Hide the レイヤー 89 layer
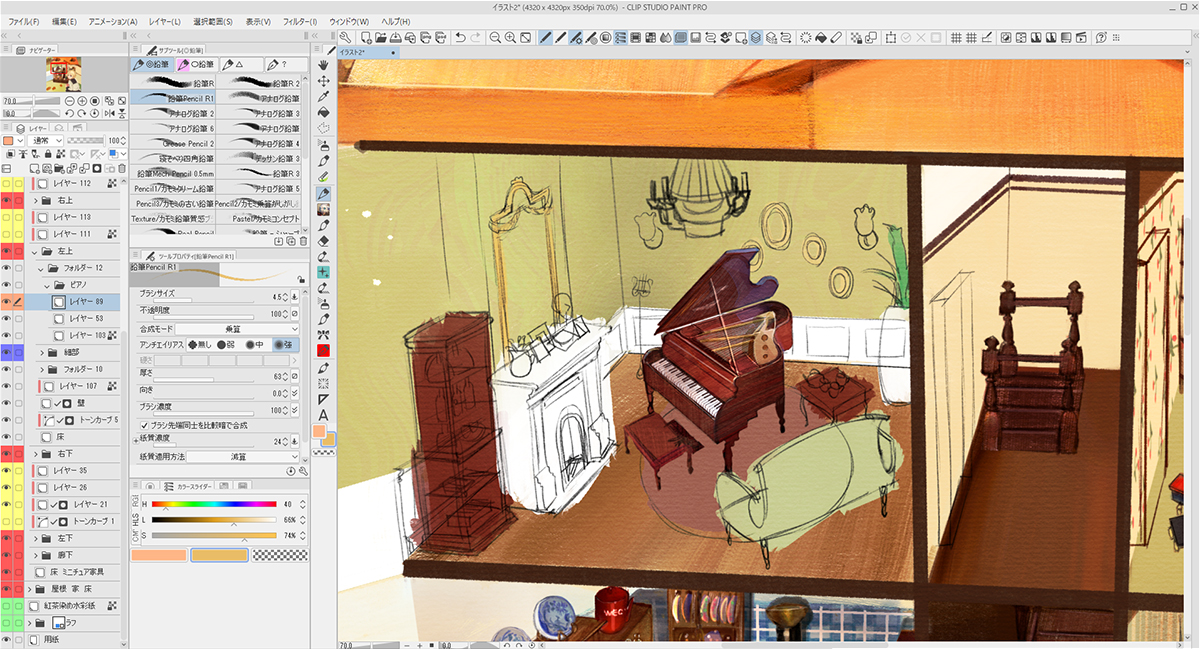Image resolution: width=1200 pixels, height=649 pixels. (x=7, y=301)
